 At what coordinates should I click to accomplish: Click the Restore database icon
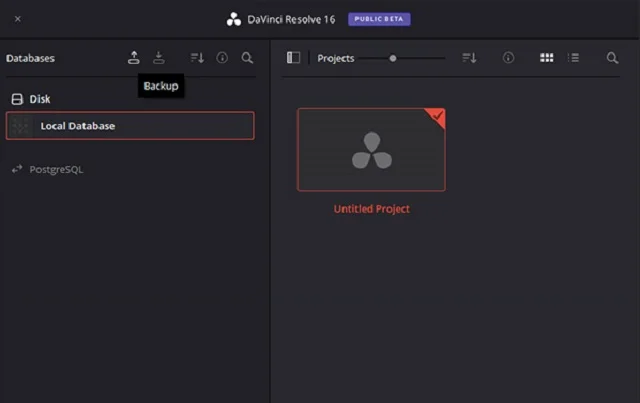[159, 58]
